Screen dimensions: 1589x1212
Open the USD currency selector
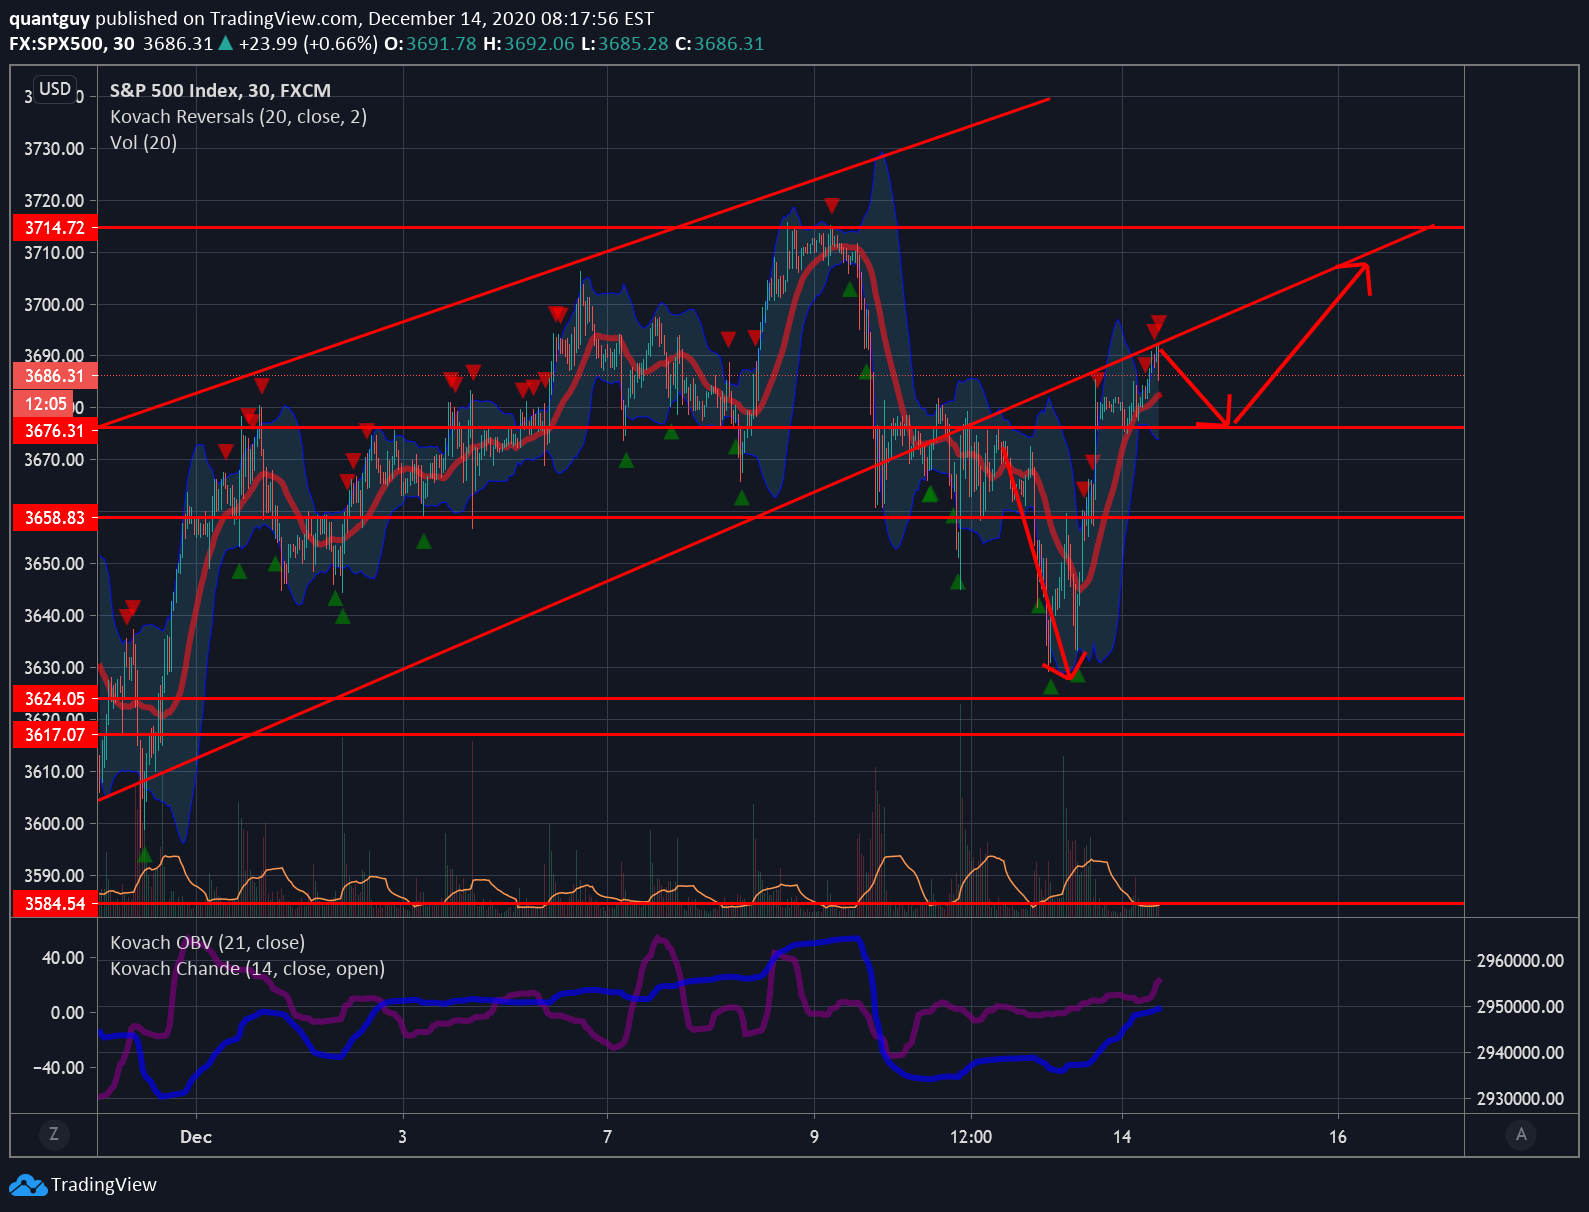pos(55,89)
